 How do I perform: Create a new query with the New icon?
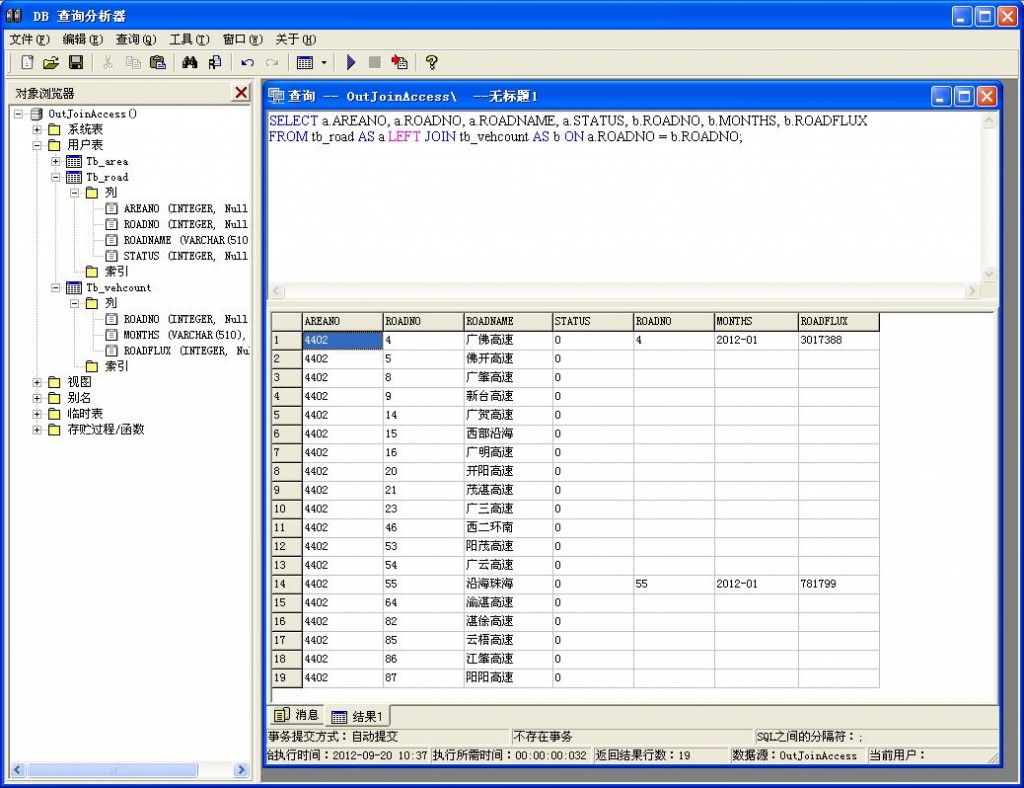coord(25,62)
